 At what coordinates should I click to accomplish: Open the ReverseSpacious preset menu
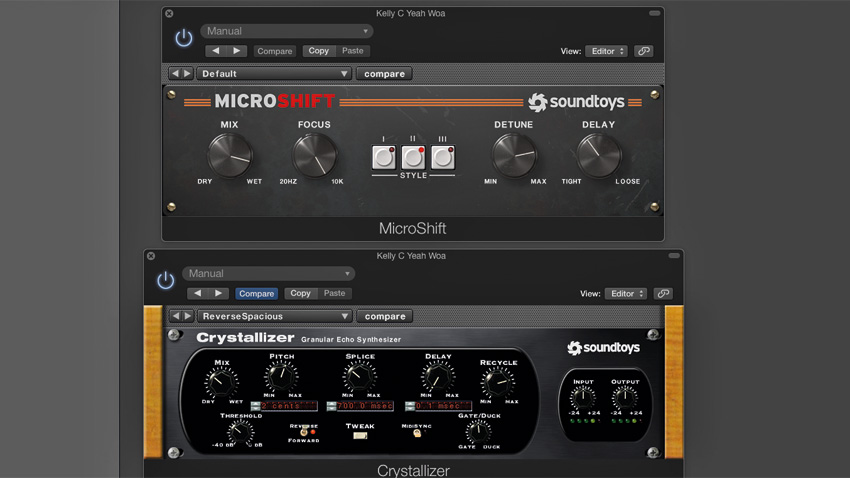coord(274,316)
